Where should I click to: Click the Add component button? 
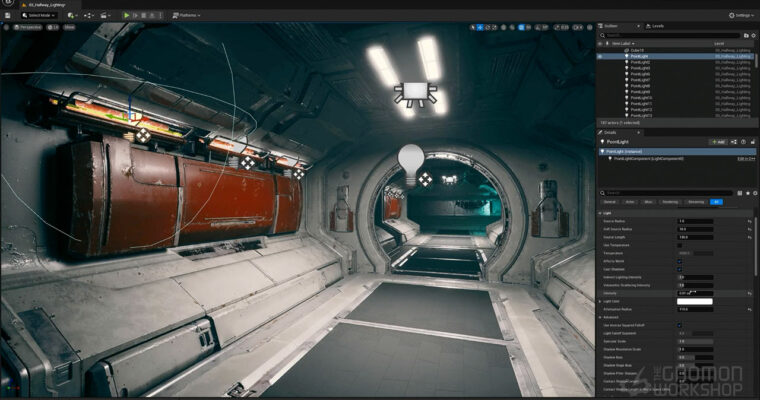718,142
